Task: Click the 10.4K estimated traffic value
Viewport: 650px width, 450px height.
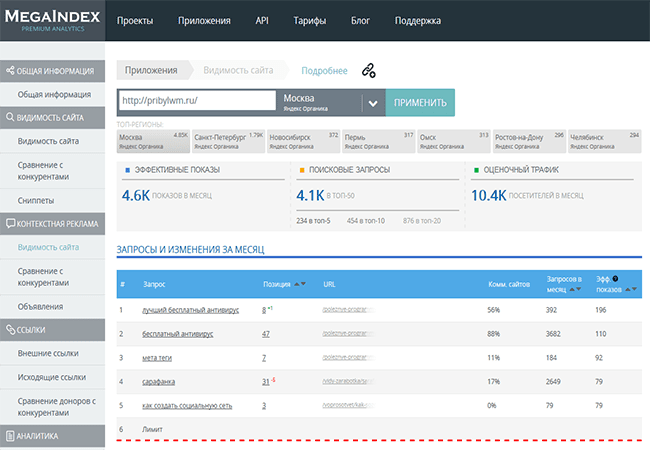Action: (x=489, y=196)
